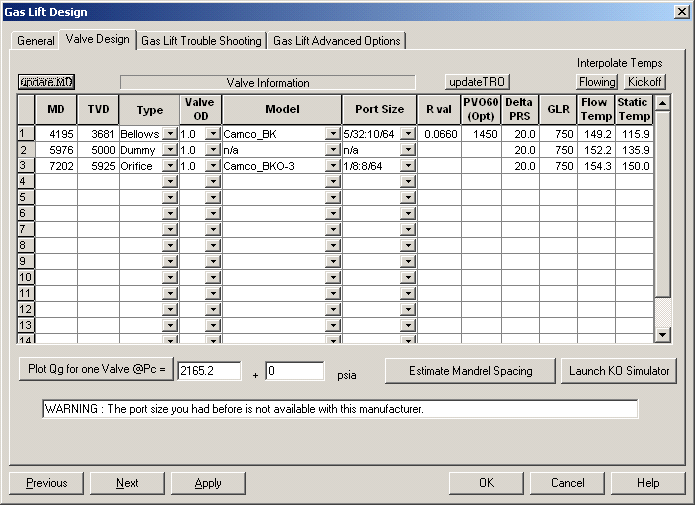Click the pressure field containing 2165.2
Screen dimensions: 695x505
[209, 371]
